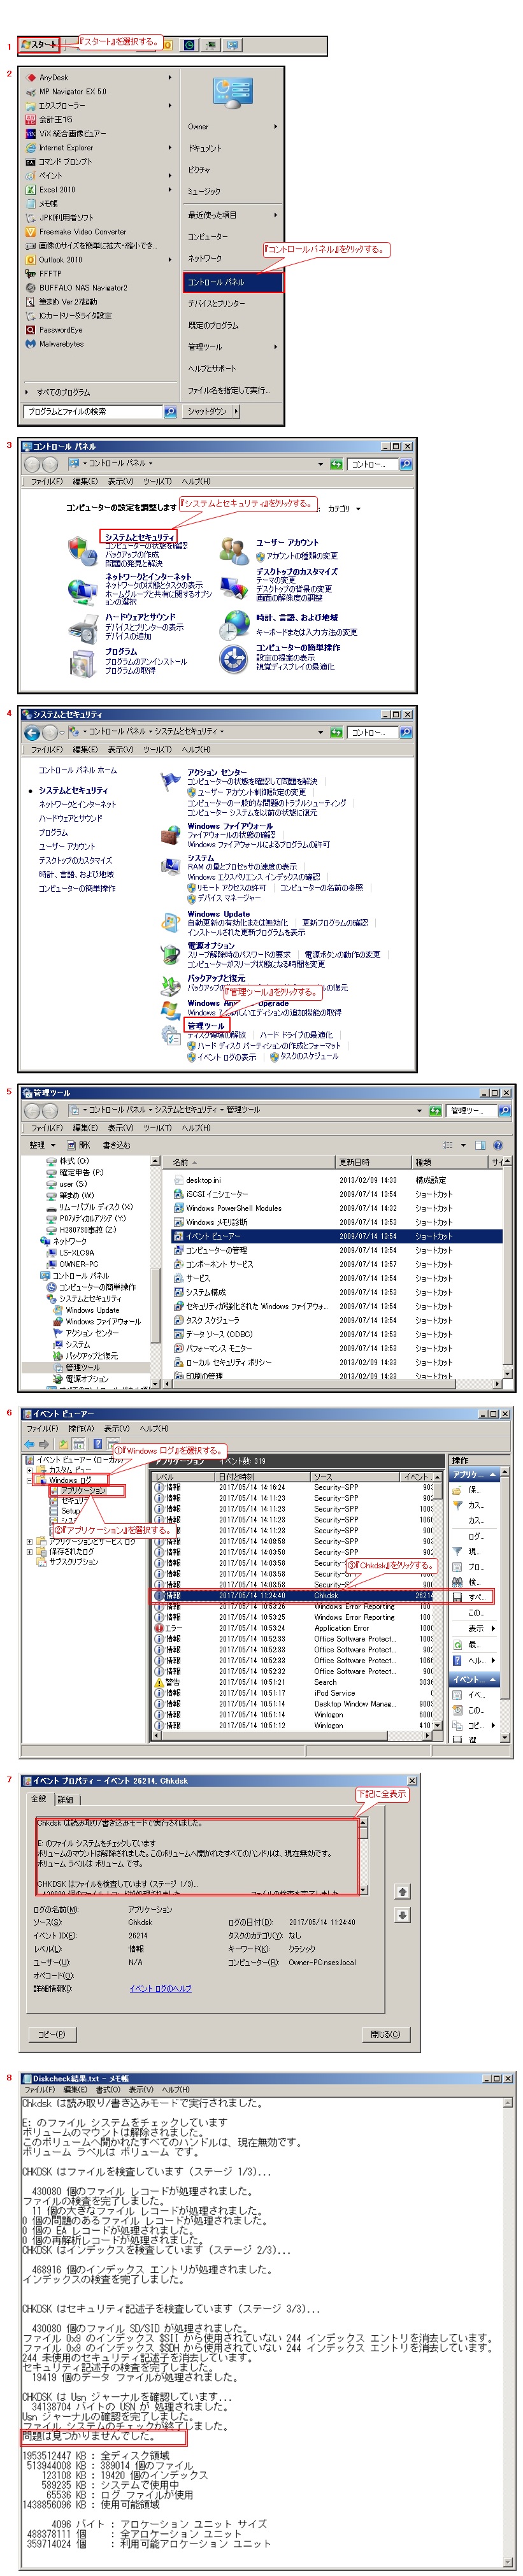This screenshot has height=2576, width=523.
Task: Open メモ帳 from the Start menu list
Action: tap(48, 203)
